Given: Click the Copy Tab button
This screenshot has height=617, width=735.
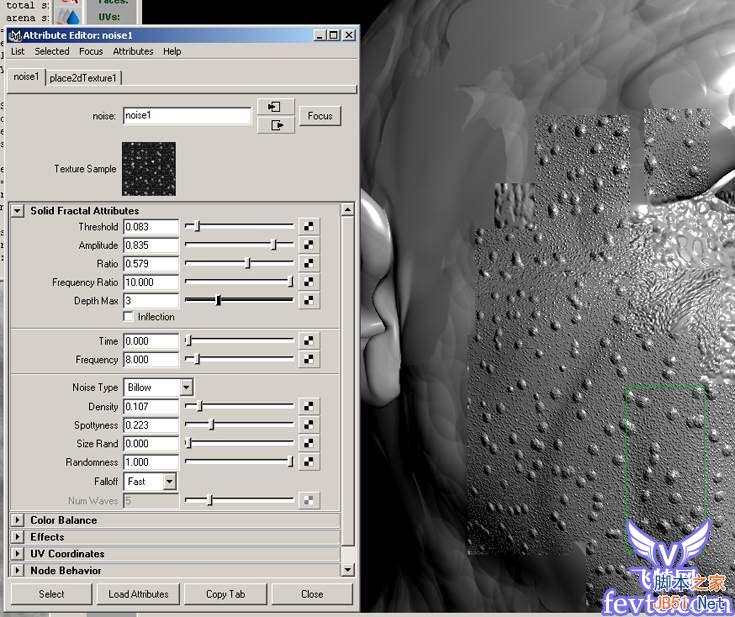Looking at the screenshot, I should pos(225,594).
